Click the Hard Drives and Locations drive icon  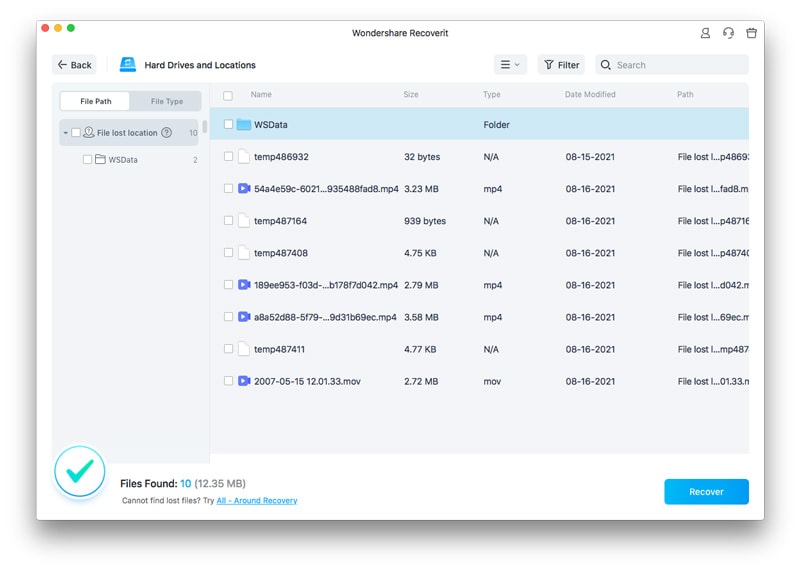tap(128, 65)
